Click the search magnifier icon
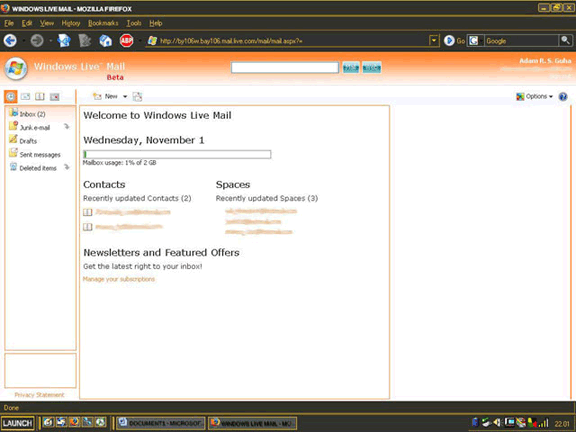 click(565, 40)
